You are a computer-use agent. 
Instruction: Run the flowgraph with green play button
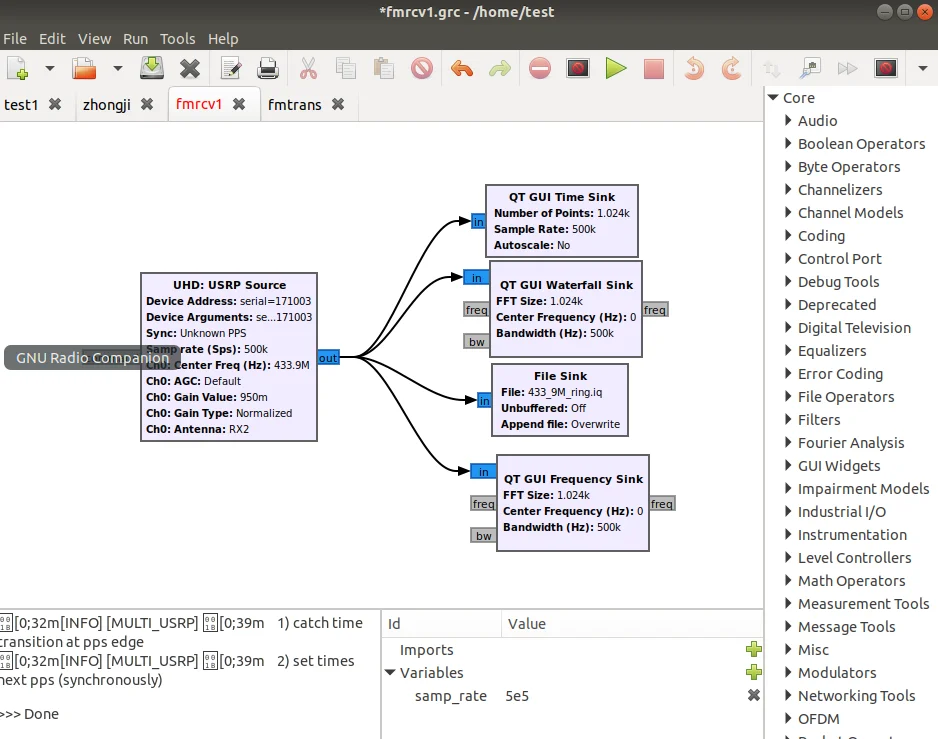(616, 68)
